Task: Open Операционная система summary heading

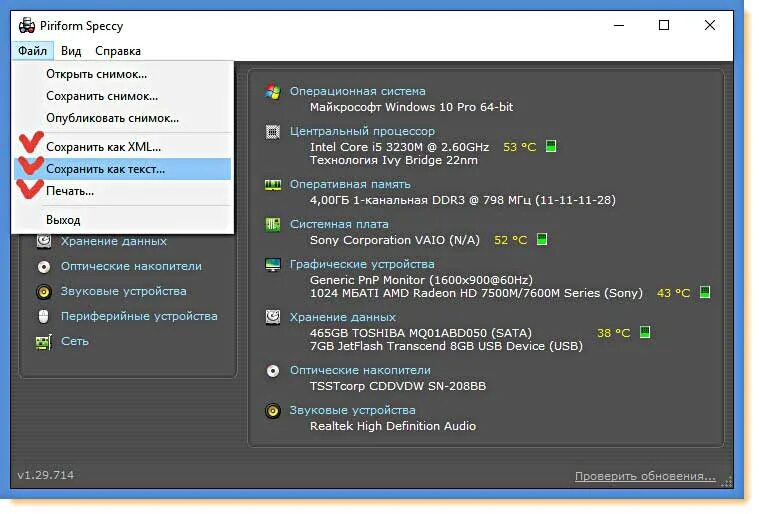Action: tap(358, 91)
